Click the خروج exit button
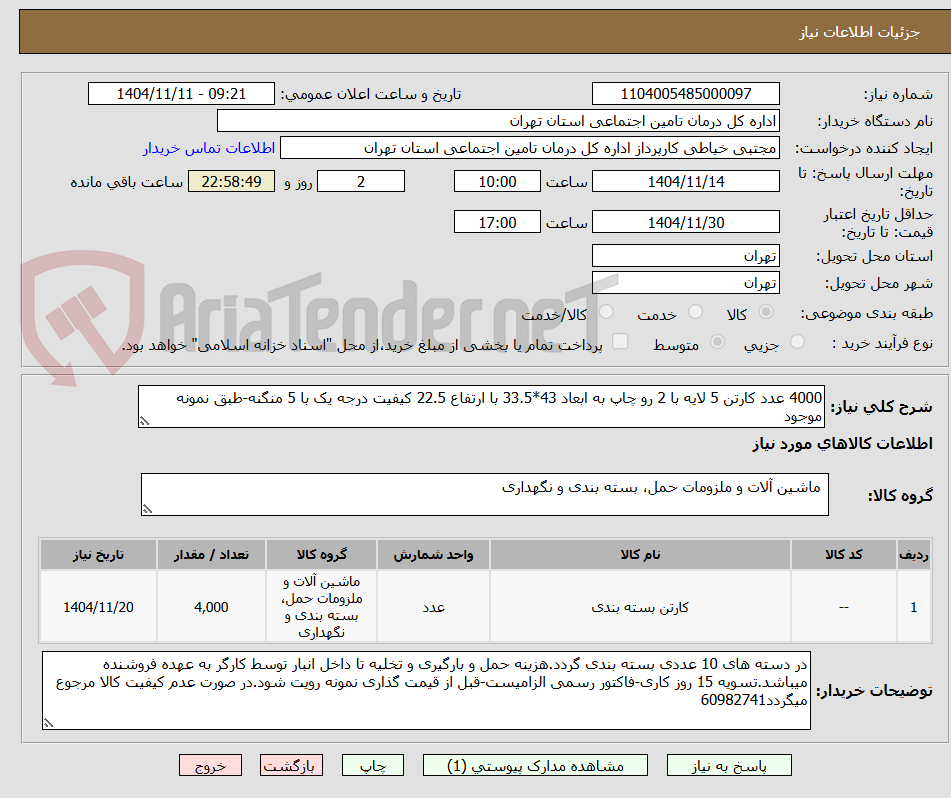 coord(210,766)
